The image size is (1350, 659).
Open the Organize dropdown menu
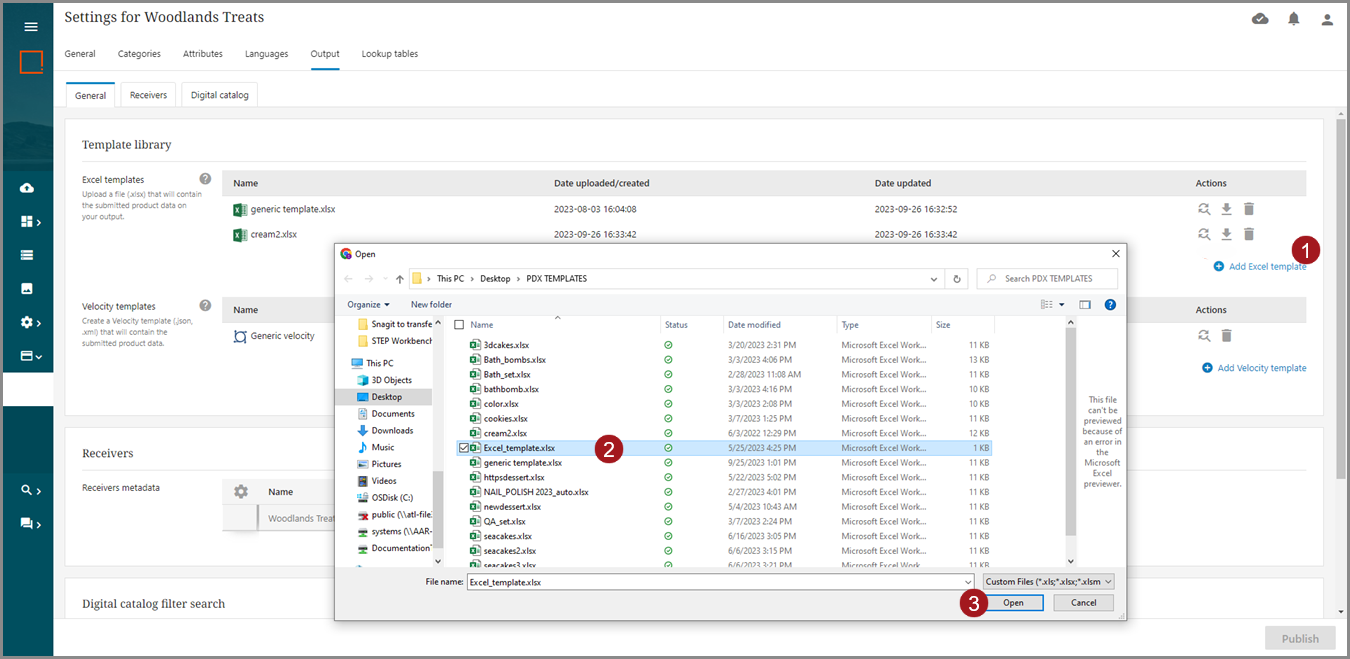pos(368,304)
